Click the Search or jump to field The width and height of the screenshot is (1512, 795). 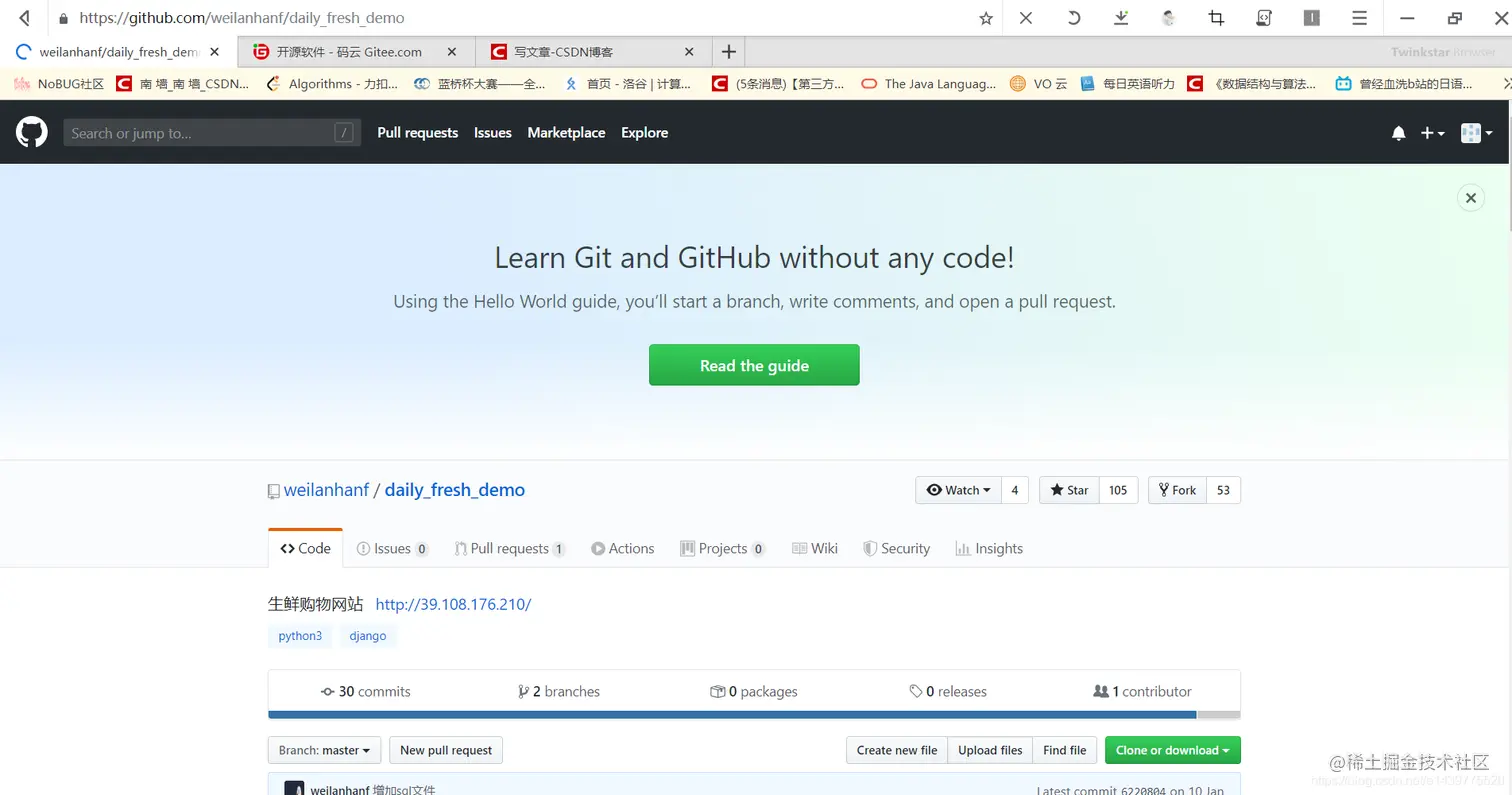click(211, 133)
